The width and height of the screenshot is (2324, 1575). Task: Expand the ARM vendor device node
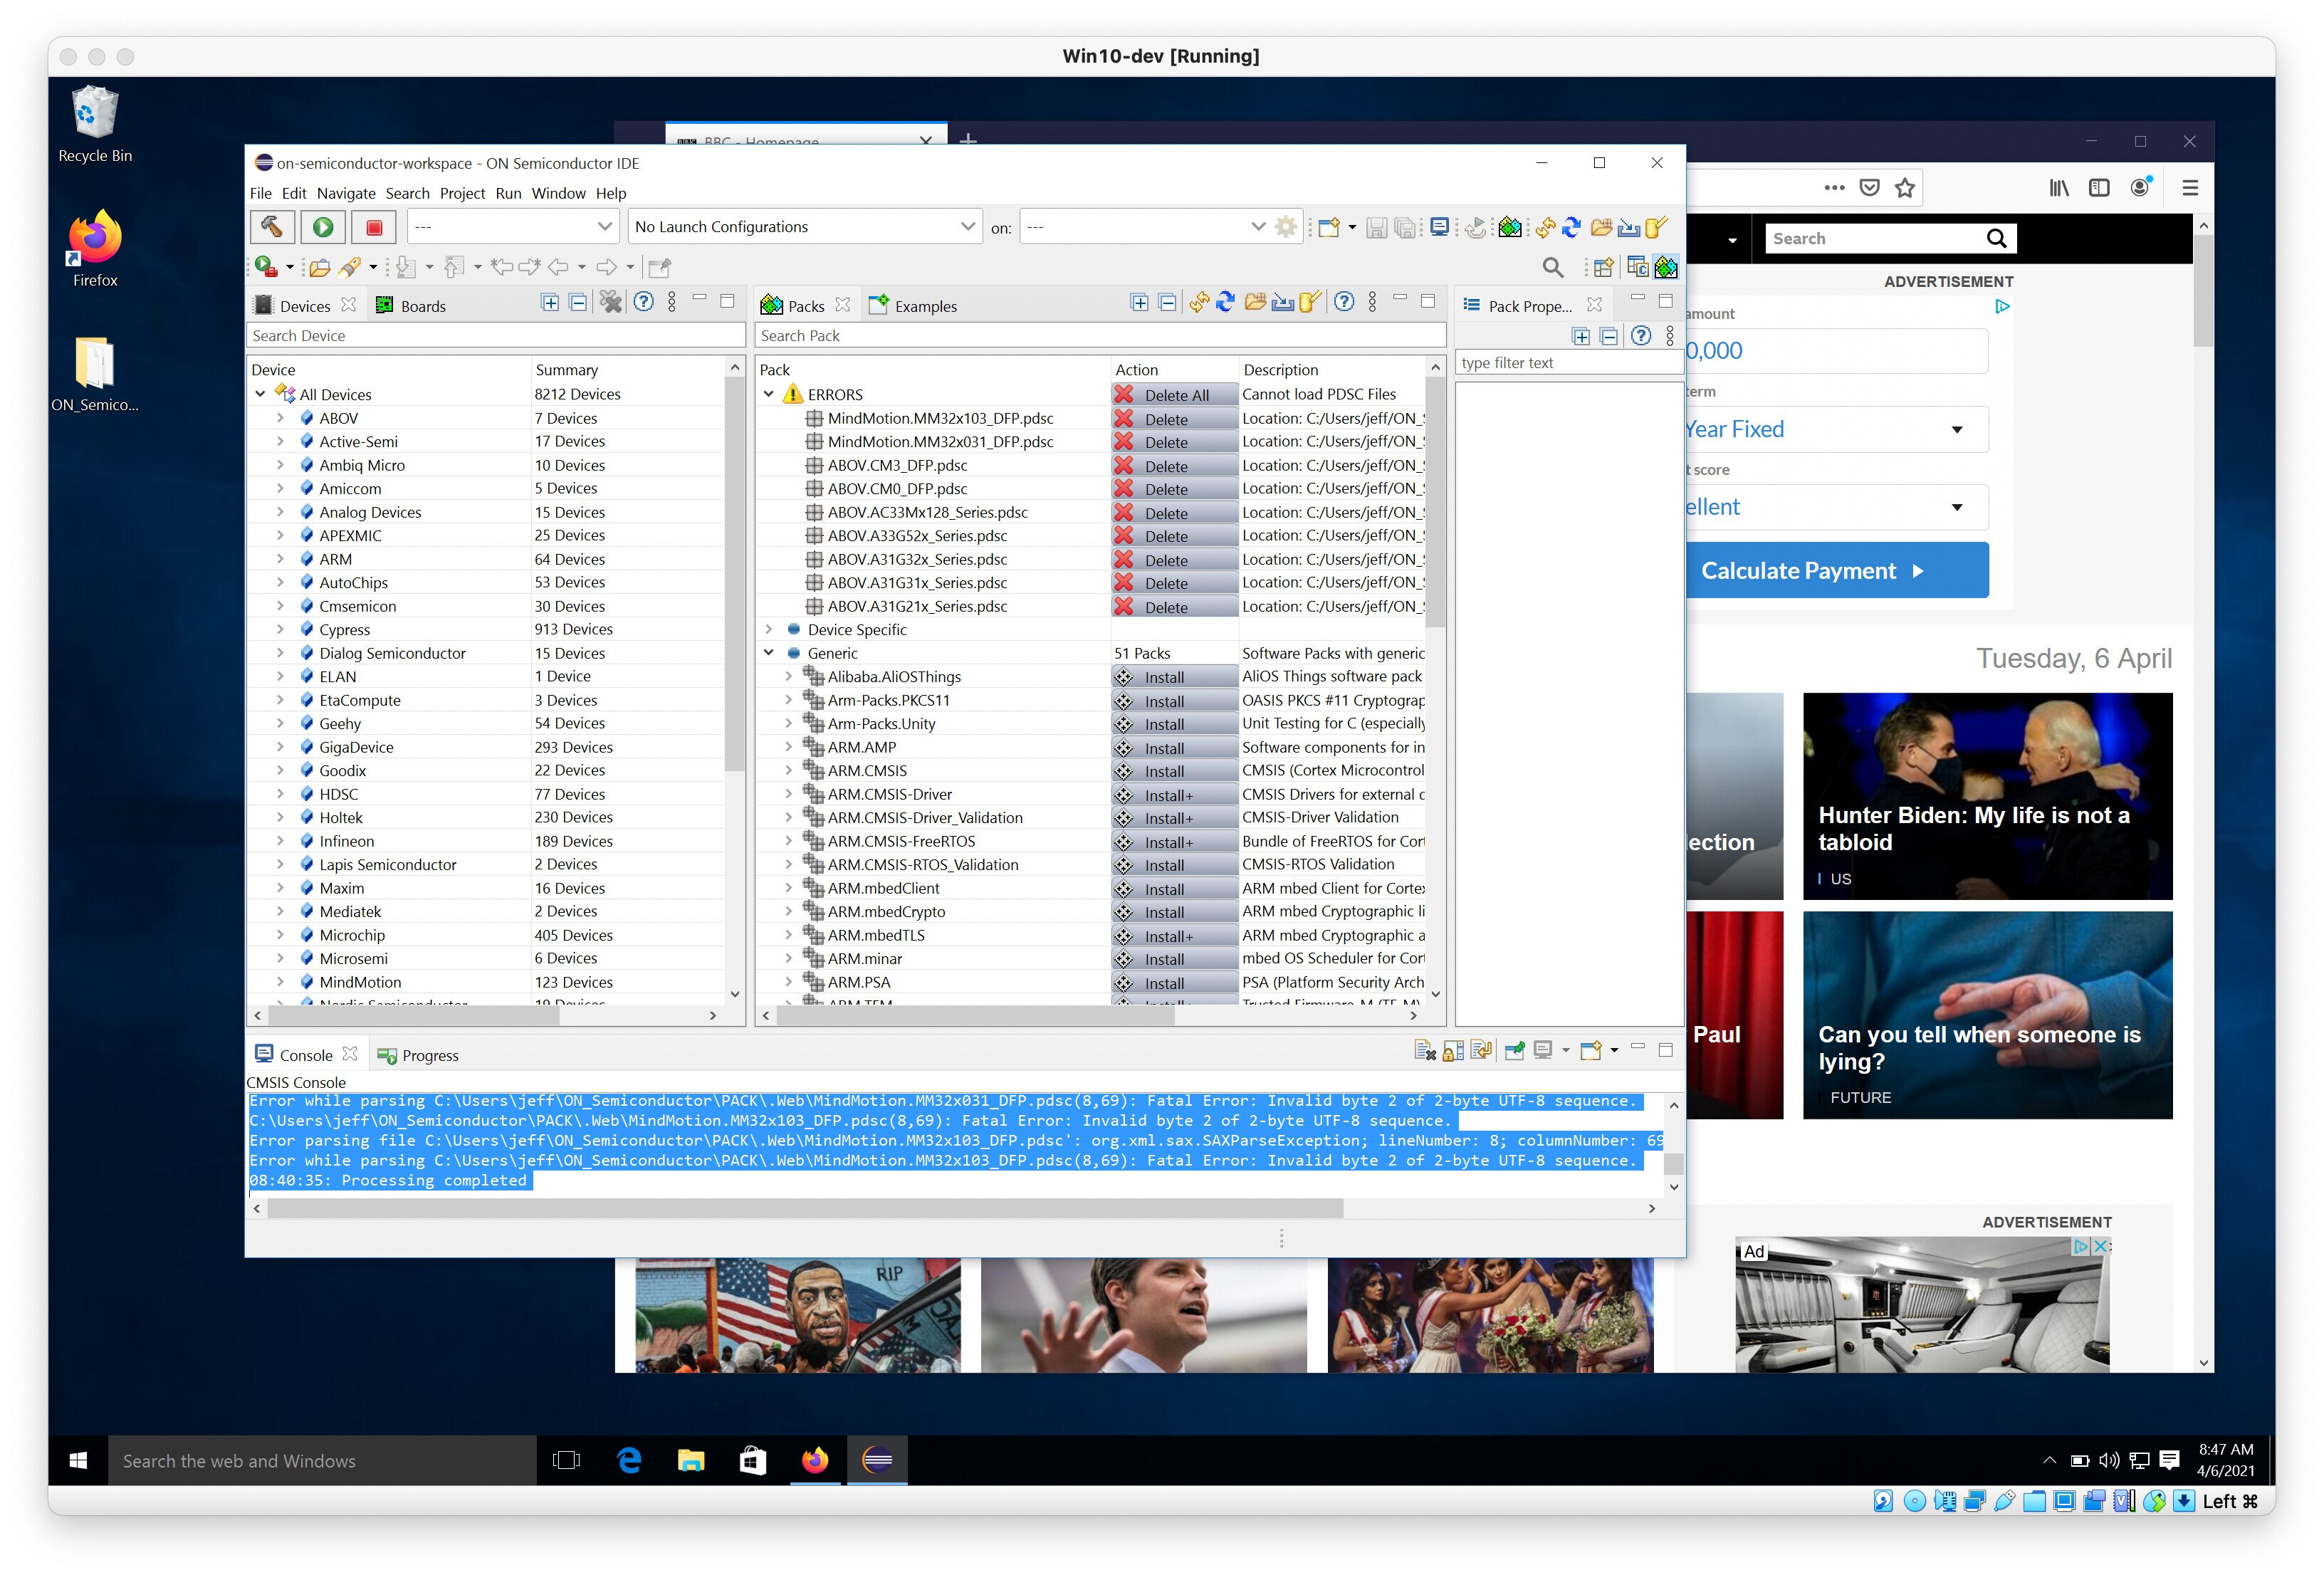(x=280, y=559)
